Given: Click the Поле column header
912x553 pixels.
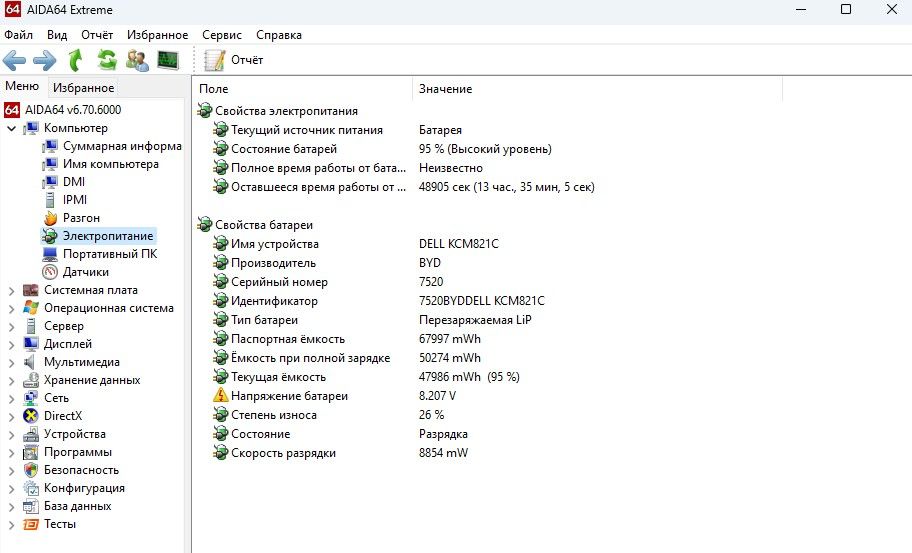Looking at the screenshot, I should pos(302,89).
